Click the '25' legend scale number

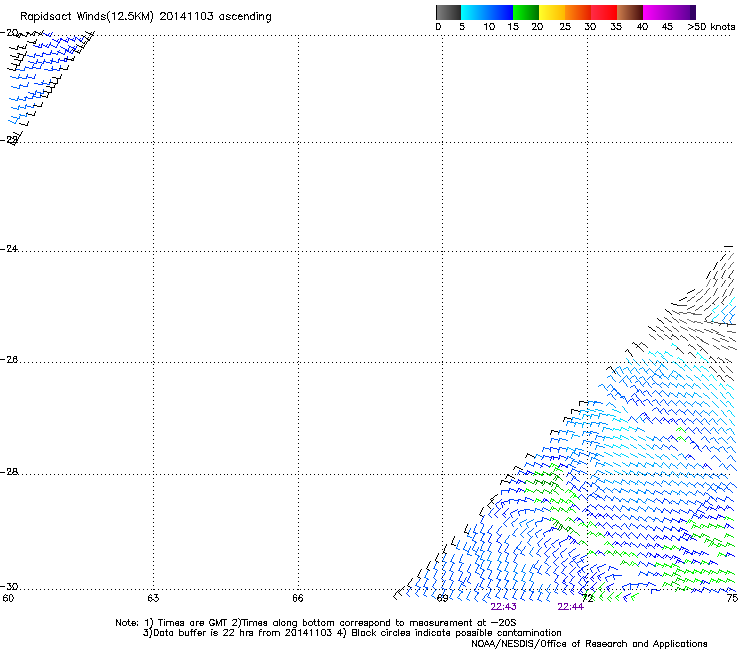(565, 27)
